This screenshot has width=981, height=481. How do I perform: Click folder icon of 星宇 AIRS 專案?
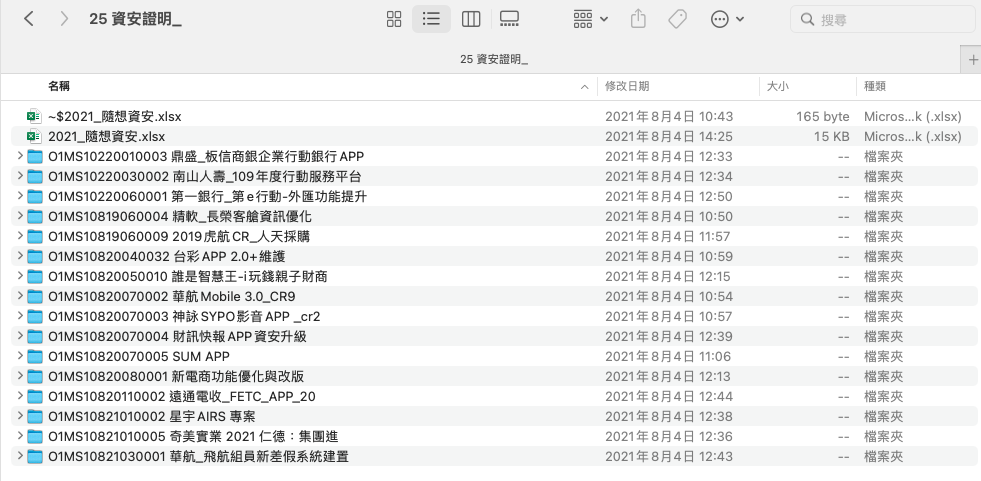35,417
